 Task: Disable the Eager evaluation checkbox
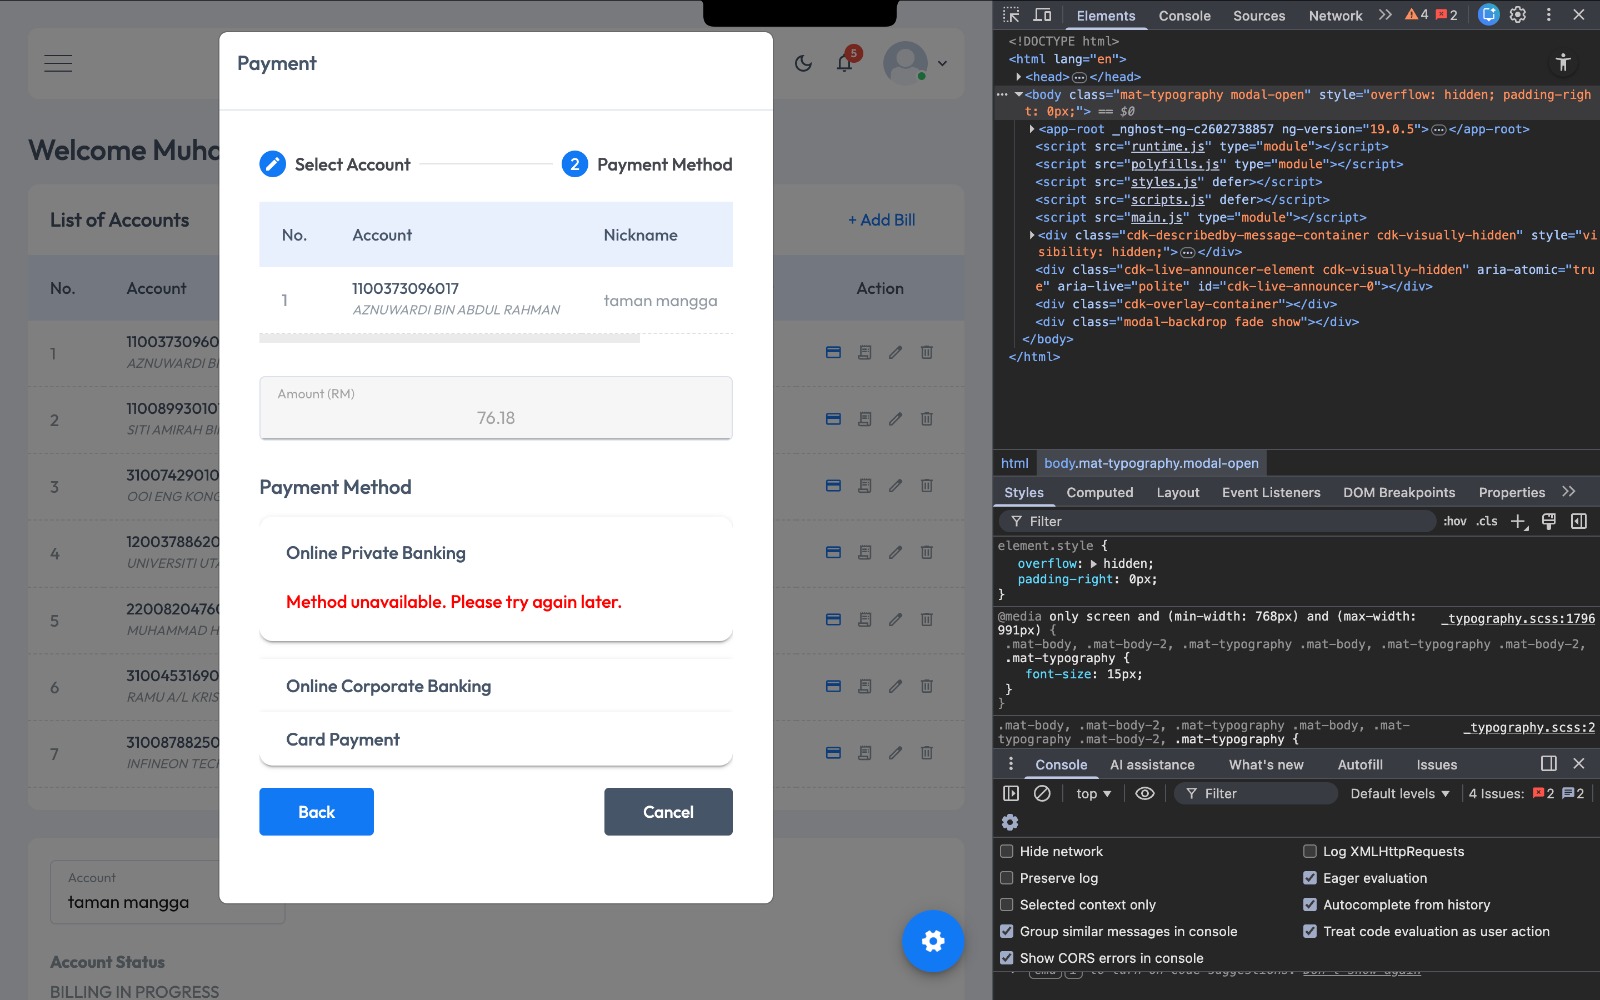point(1310,878)
